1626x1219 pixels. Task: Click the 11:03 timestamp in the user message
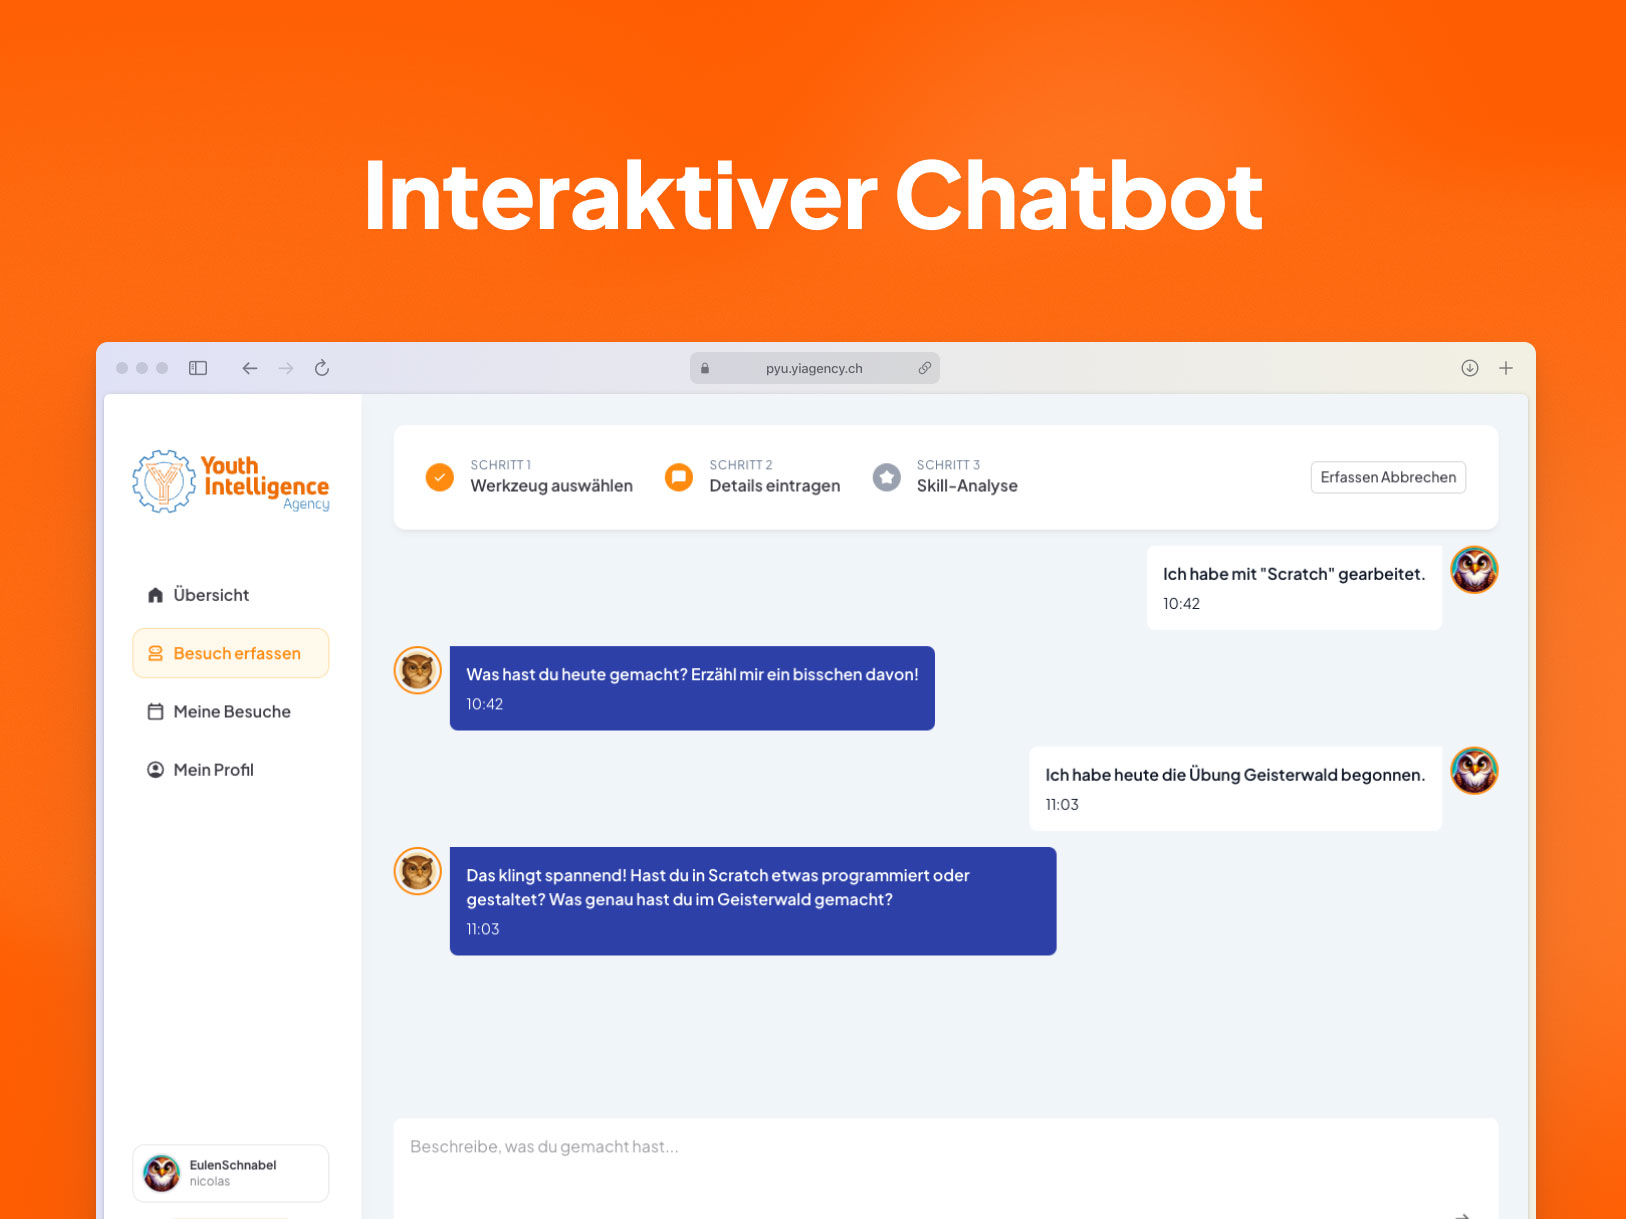pos(1062,805)
